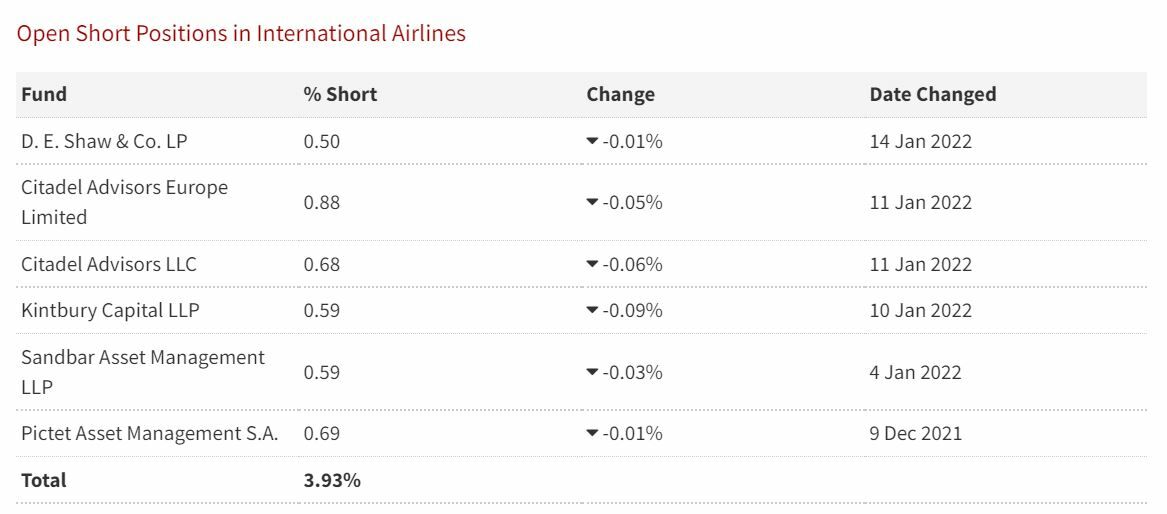
Task: Click the % Short column header
Action: click(340, 95)
